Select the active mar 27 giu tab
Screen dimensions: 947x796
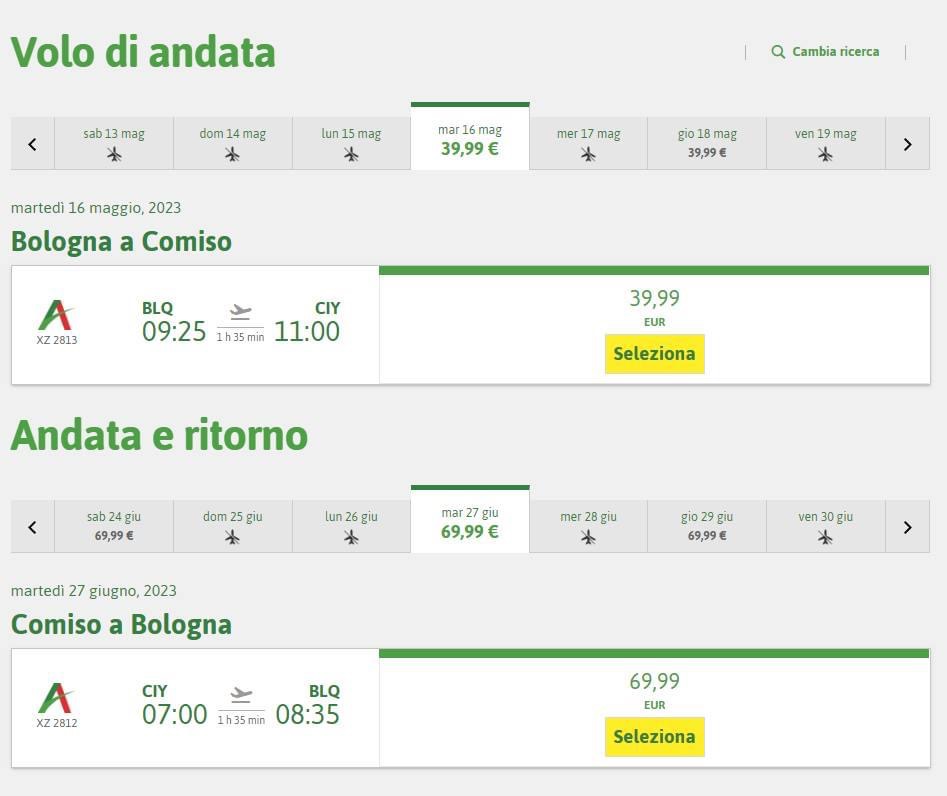point(470,523)
